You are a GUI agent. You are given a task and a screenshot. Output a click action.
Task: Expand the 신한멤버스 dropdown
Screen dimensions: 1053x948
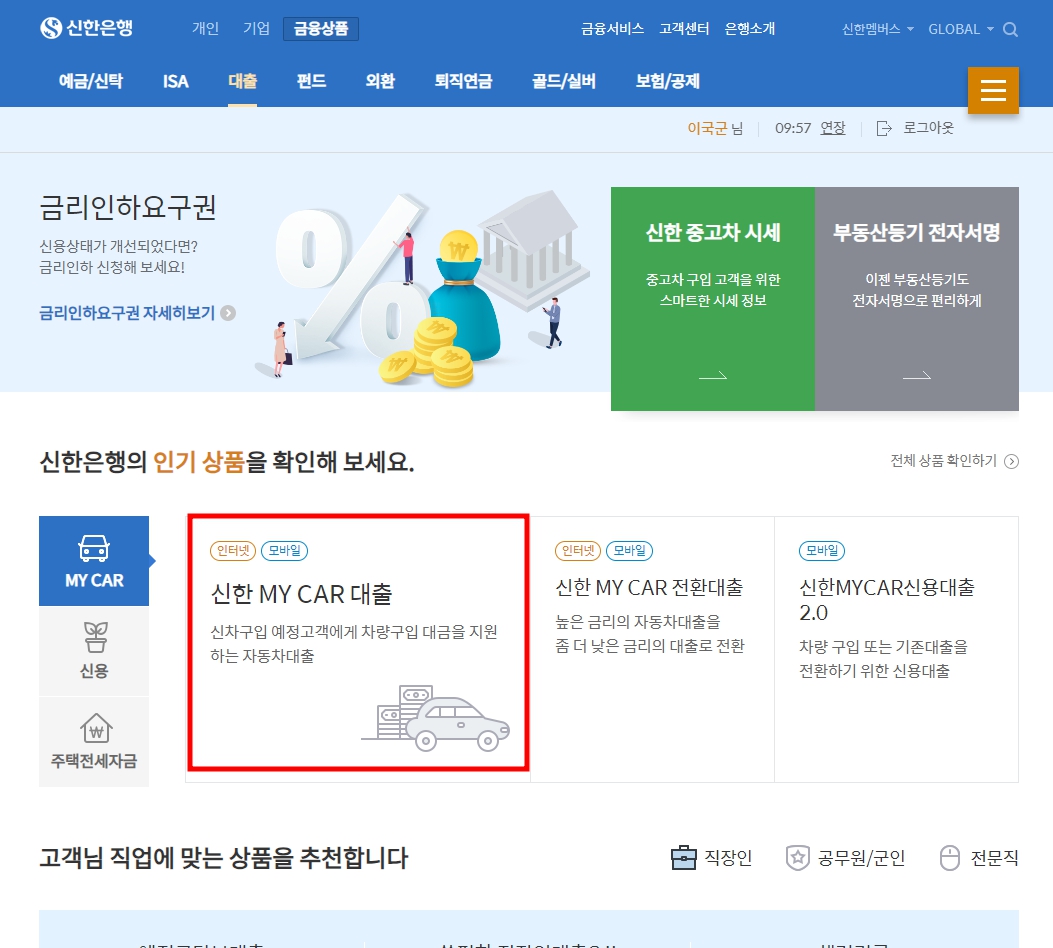[x=878, y=29]
